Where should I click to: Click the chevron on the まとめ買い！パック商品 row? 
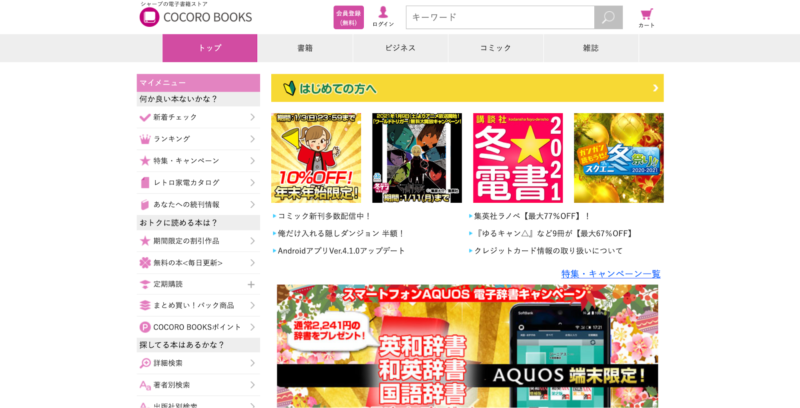(253, 305)
